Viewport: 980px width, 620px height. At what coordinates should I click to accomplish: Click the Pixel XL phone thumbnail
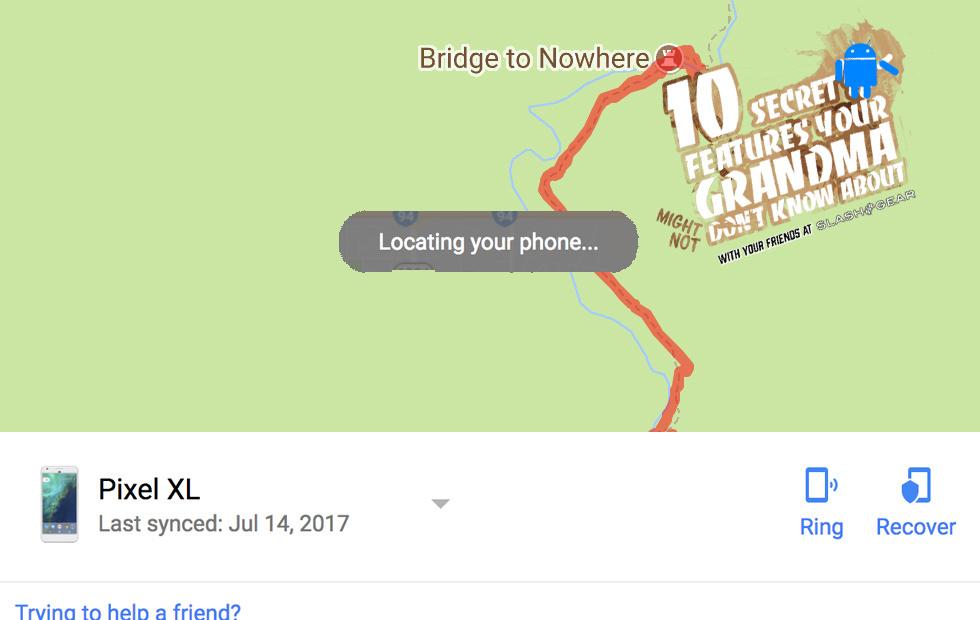[59, 504]
